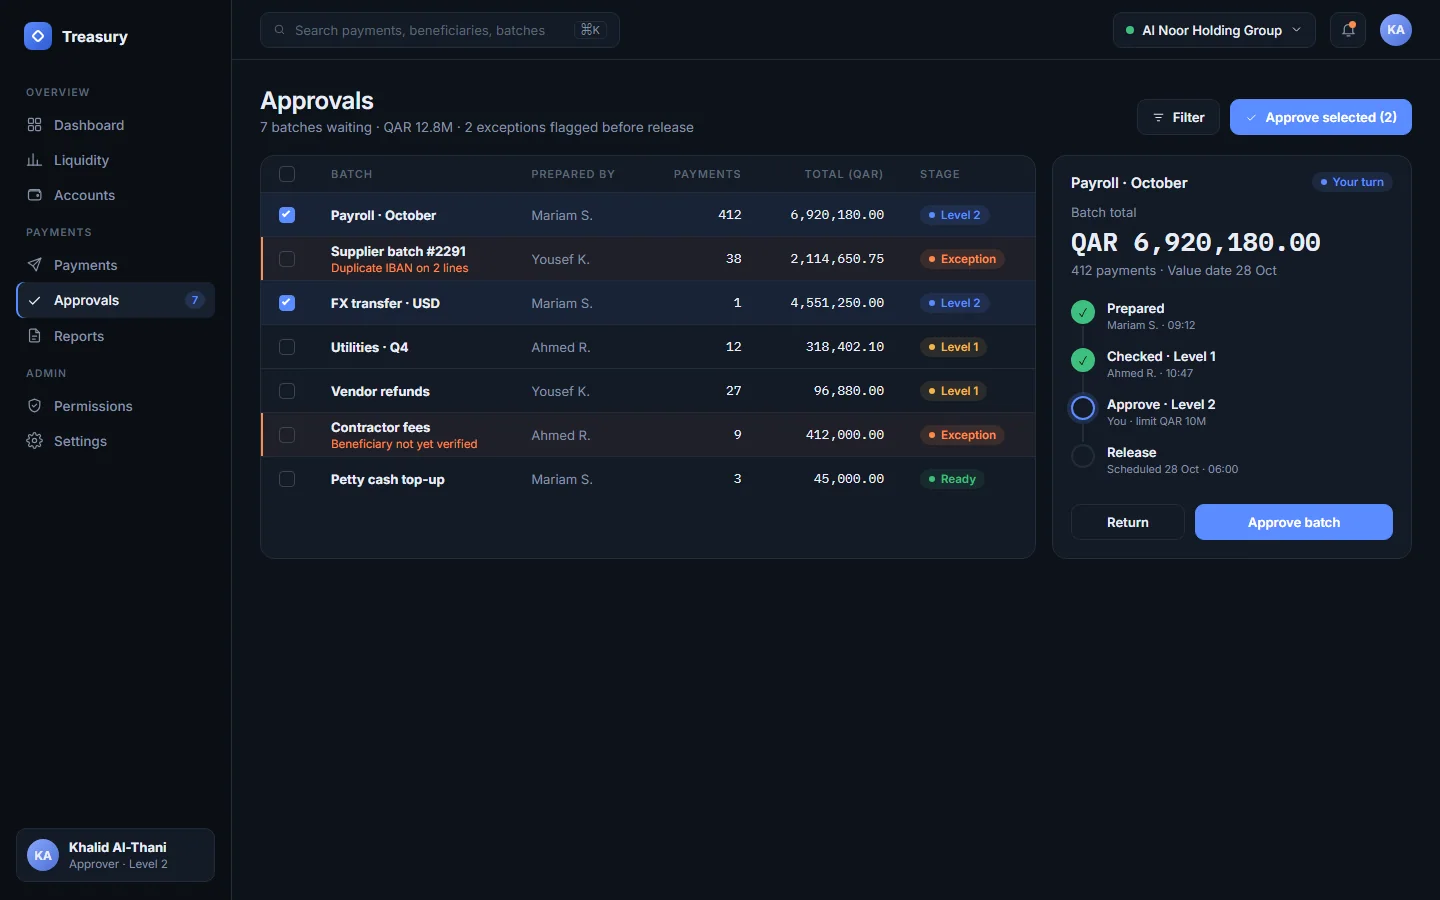Open the notifications bell
Viewport: 1440px width, 900px height.
click(1348, 30)
